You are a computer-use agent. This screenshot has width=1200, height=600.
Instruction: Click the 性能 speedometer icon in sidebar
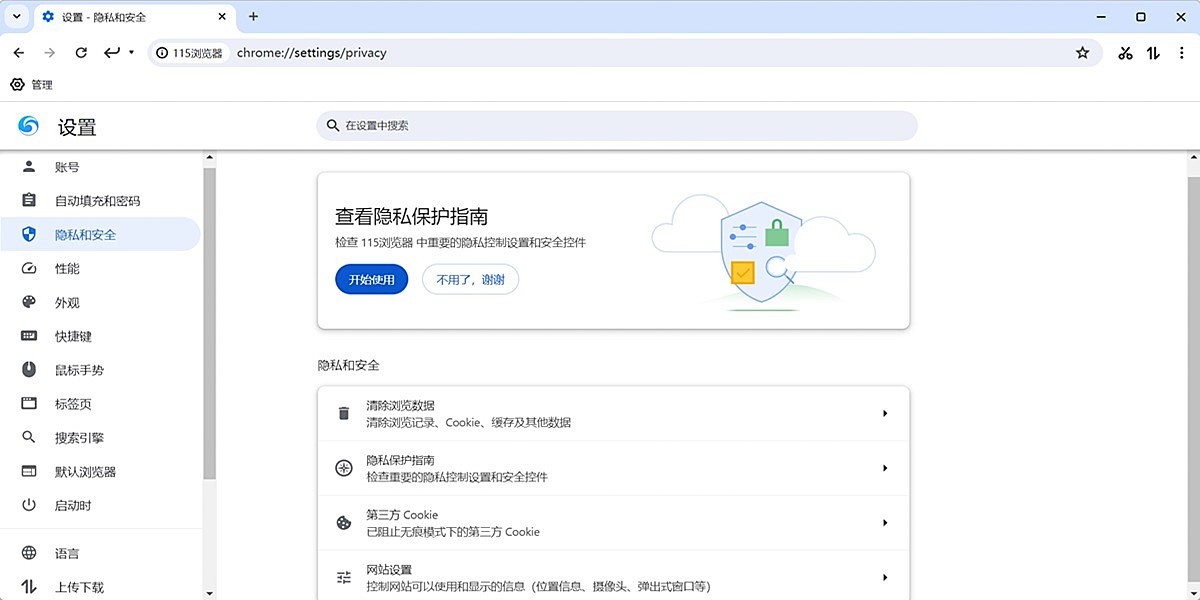(x=28, y=268)
